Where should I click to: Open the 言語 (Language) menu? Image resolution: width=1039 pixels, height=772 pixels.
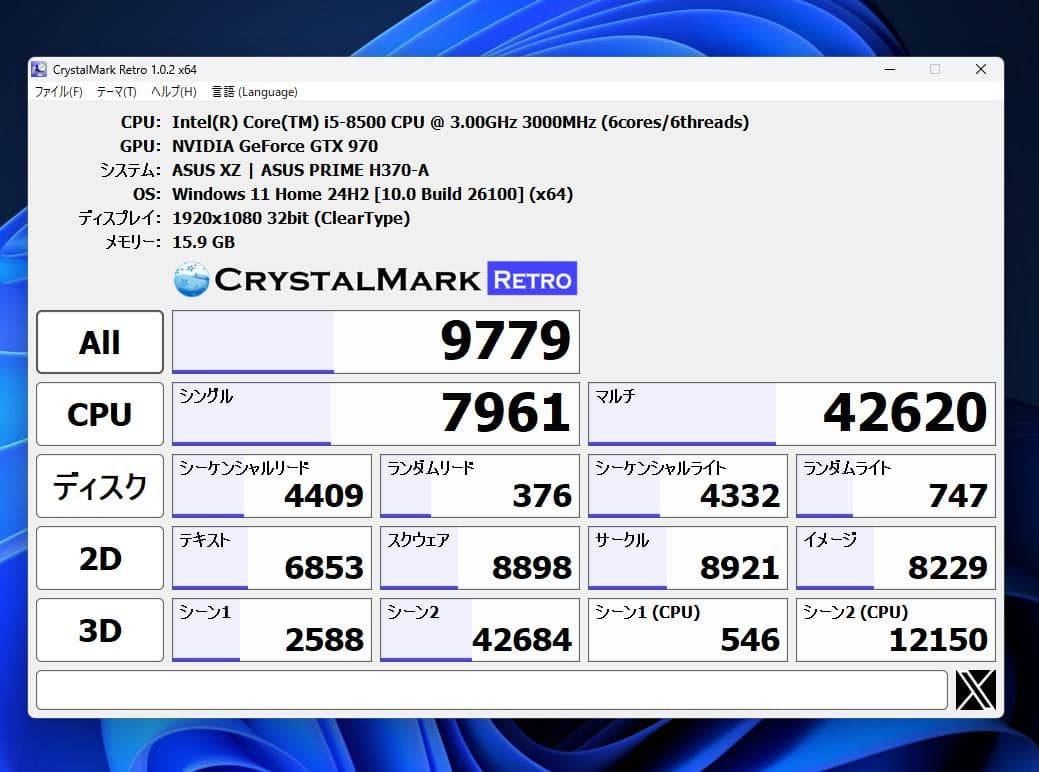pyautogui.click(x=253, y=91)
